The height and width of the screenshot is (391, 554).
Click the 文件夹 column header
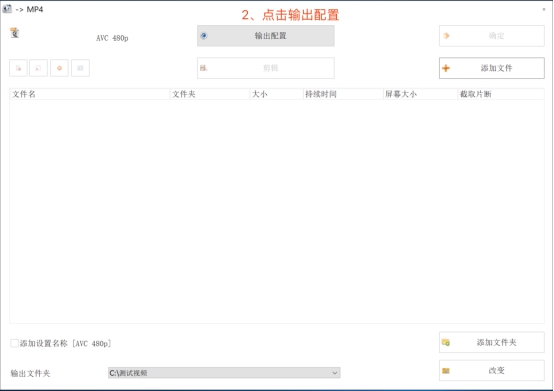(x=210, y=94)
